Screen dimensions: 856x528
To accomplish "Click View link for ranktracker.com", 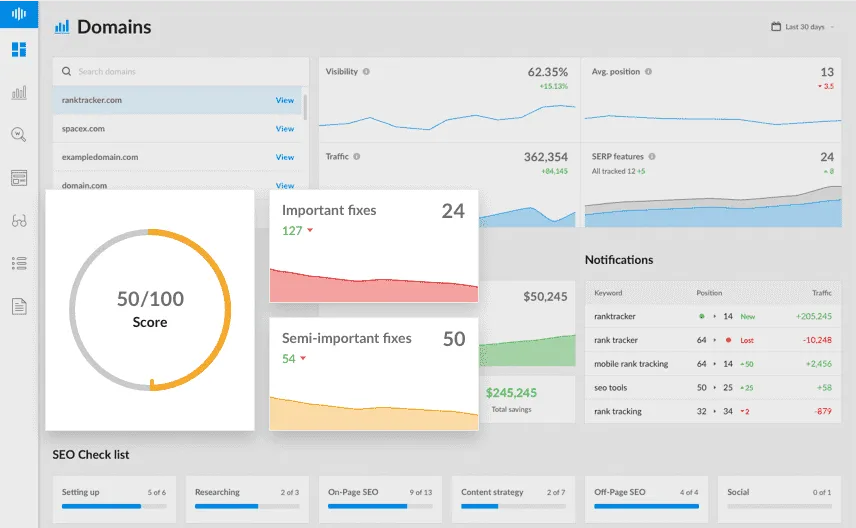I will [285, 100].
